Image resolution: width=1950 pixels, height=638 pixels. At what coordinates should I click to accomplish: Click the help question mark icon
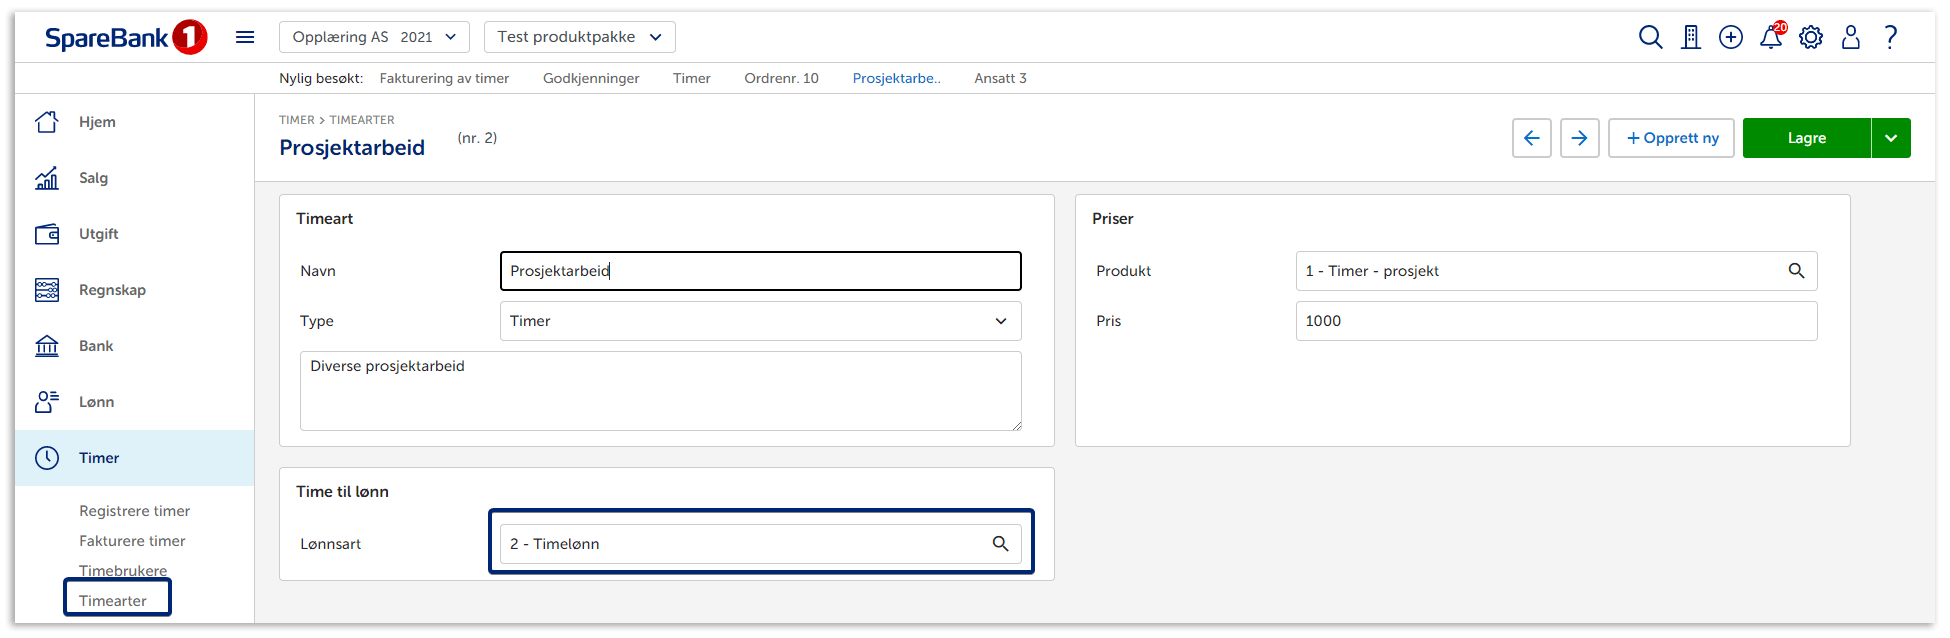[1890, 37]
